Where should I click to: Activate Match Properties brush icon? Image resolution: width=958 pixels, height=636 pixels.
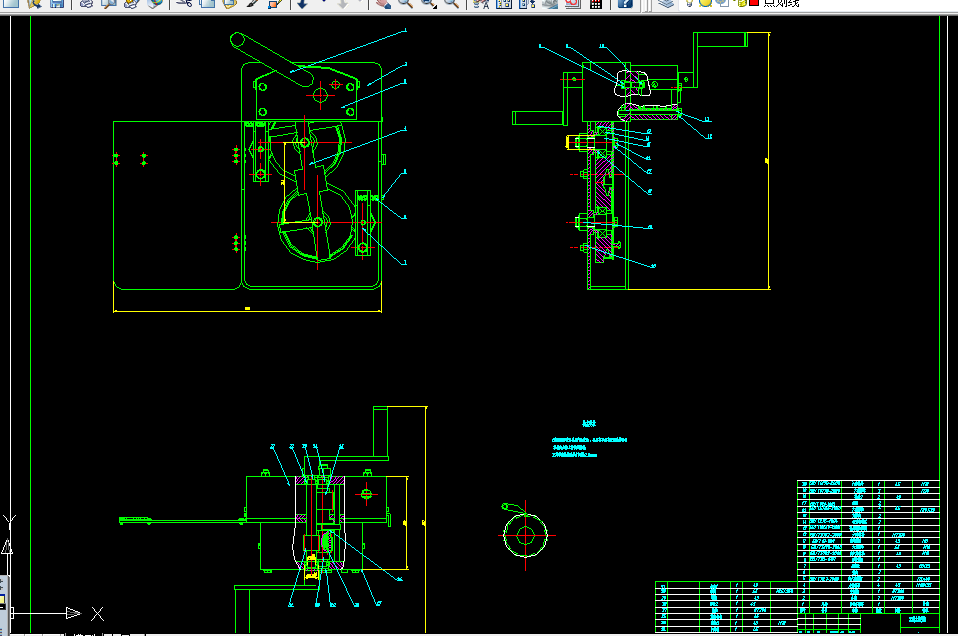(x=252, y=3)
